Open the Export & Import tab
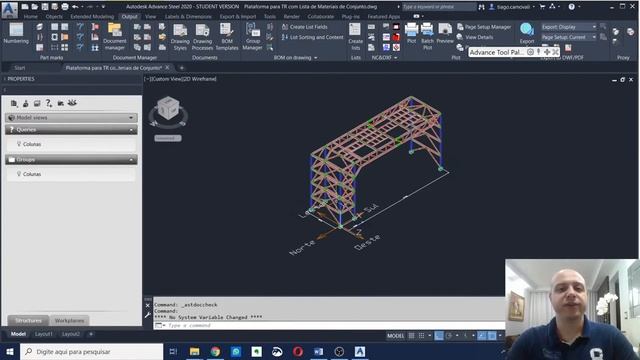This screenshot has width=640, height=360. [238, 17]
